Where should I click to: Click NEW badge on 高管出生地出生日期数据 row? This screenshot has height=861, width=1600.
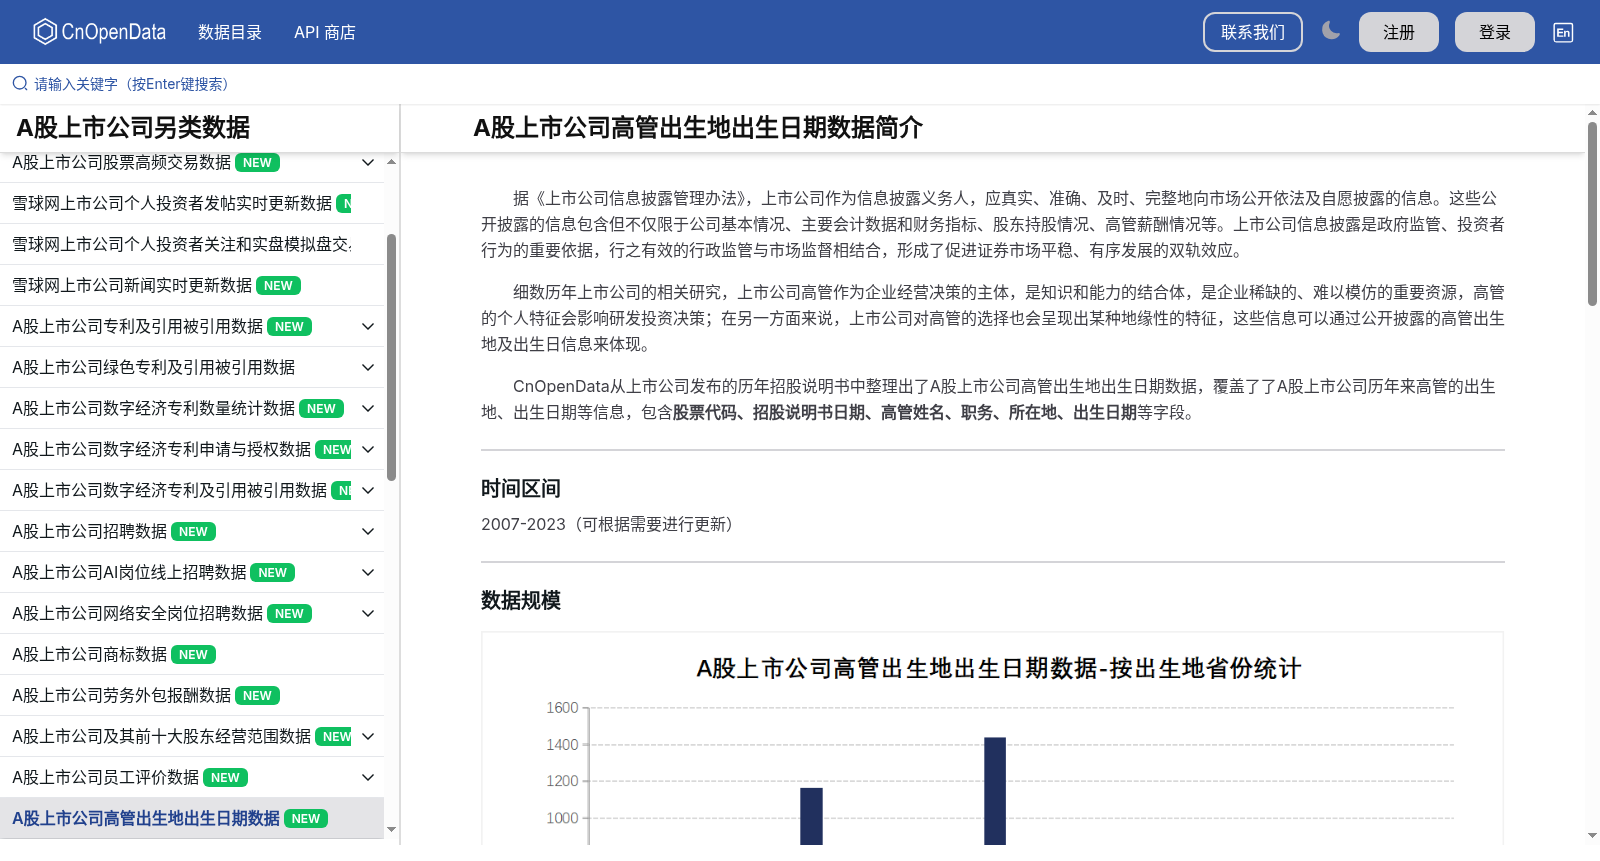click(306, 819)
